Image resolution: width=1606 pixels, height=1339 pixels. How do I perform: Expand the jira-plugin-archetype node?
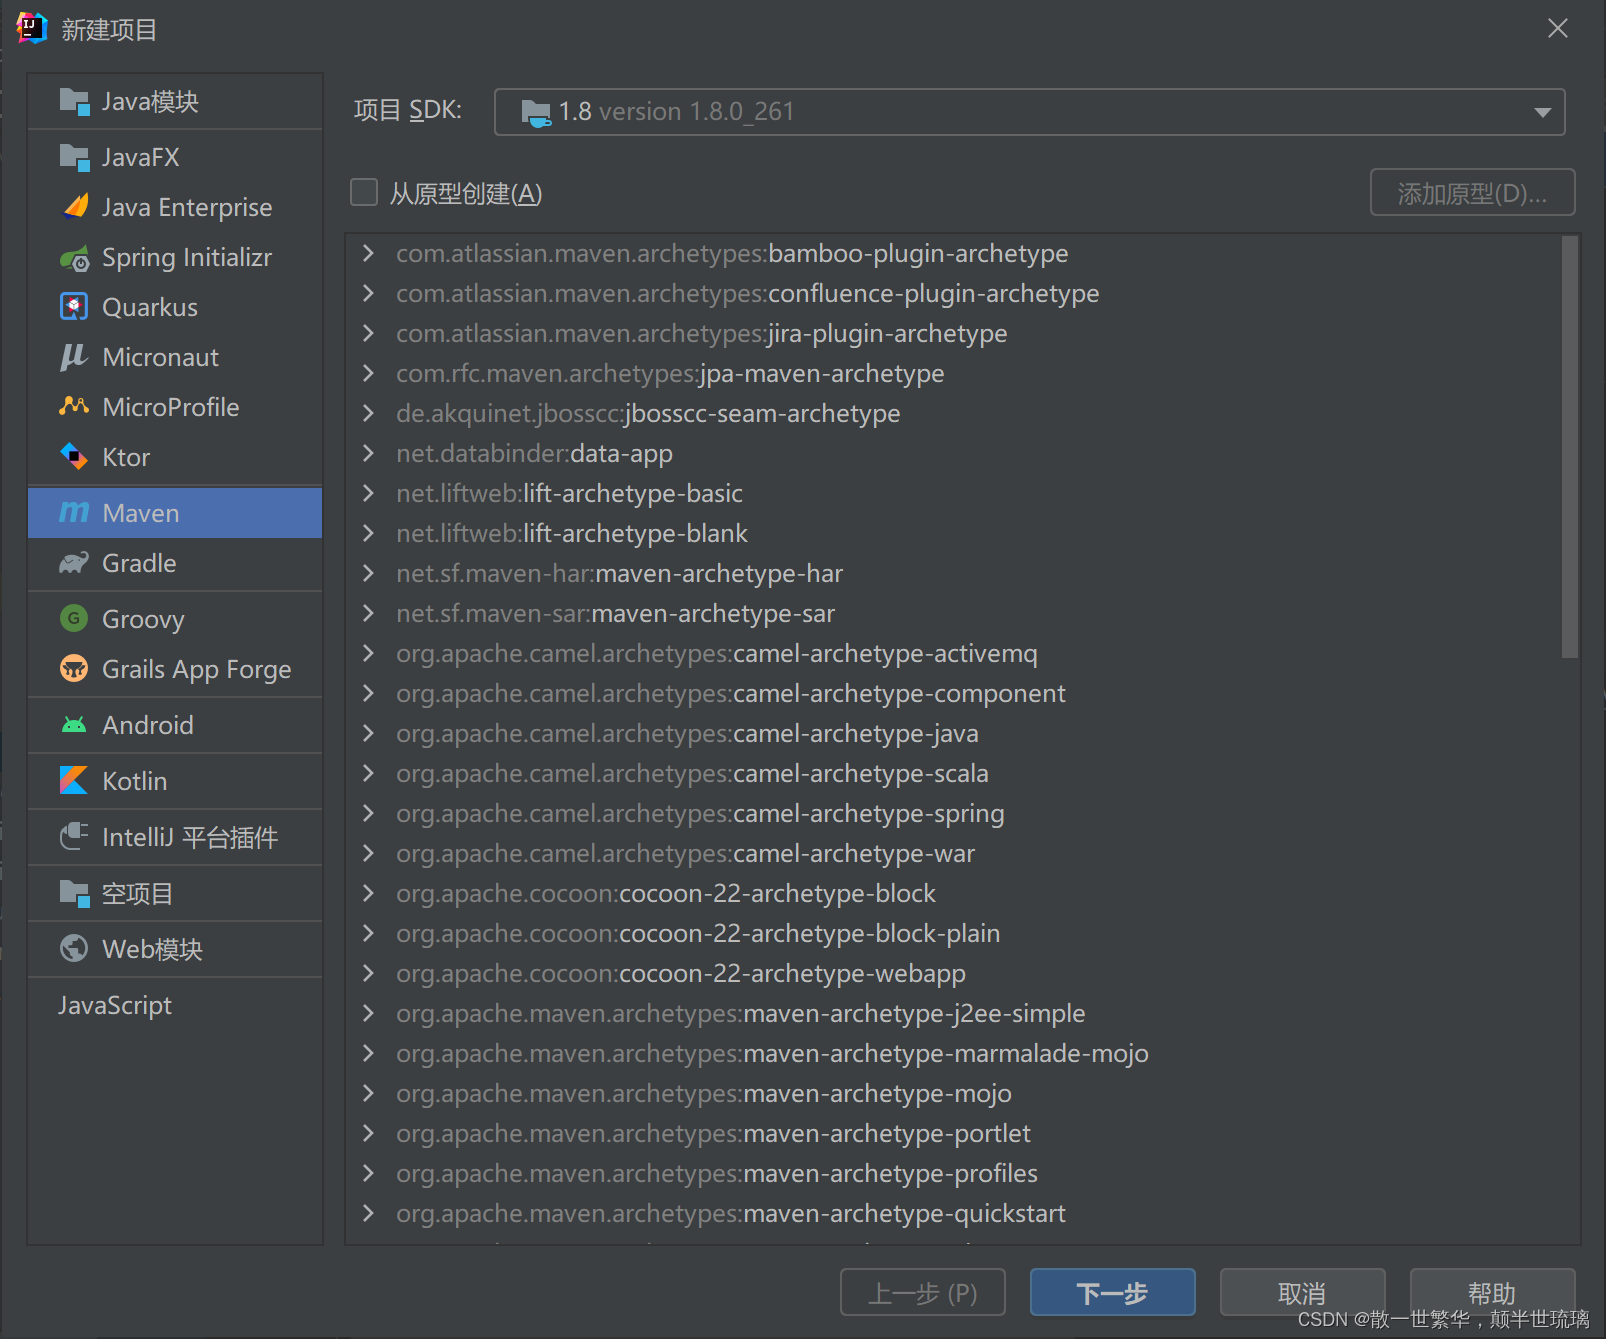(x=368, y=333)
